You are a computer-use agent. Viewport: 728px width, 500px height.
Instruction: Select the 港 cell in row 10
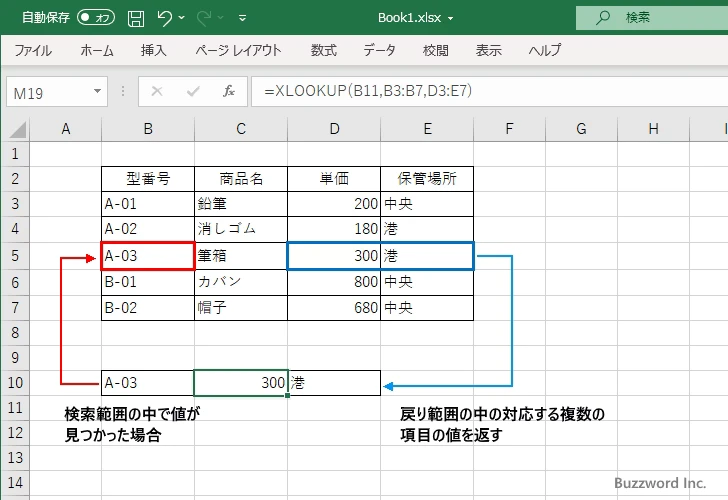pos(334,383)
